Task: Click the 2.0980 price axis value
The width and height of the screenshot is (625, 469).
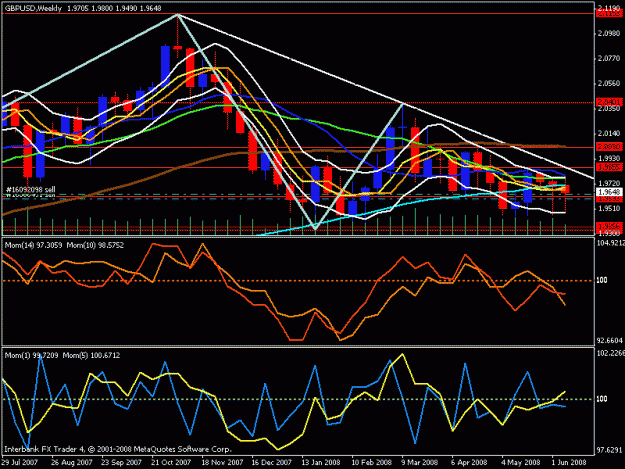Action: [x=609, y=33]
